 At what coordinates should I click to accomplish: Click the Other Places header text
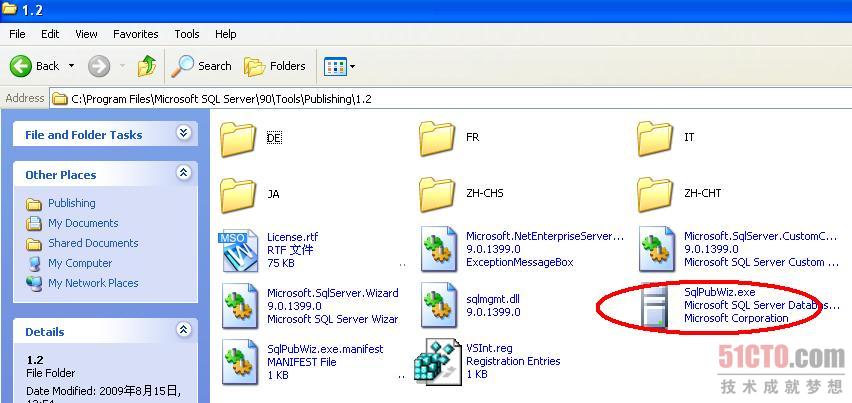pos(61,175)
